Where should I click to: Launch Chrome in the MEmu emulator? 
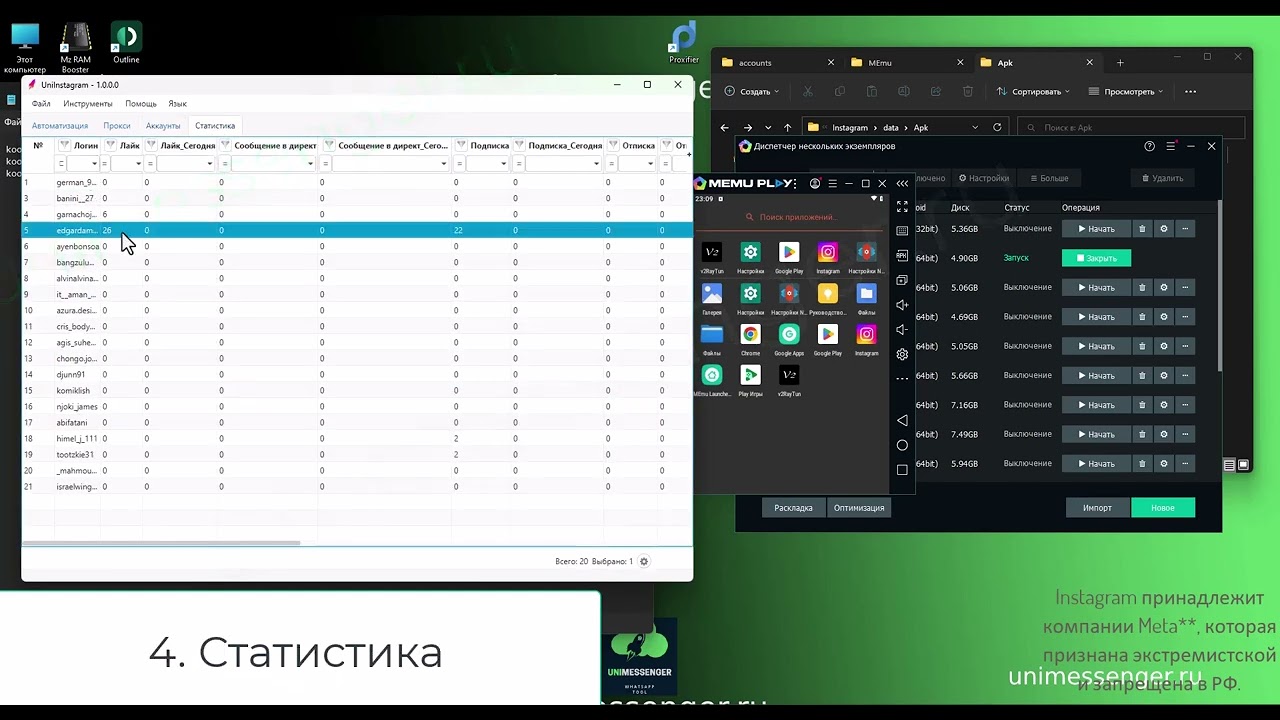[x=750, y=335]
